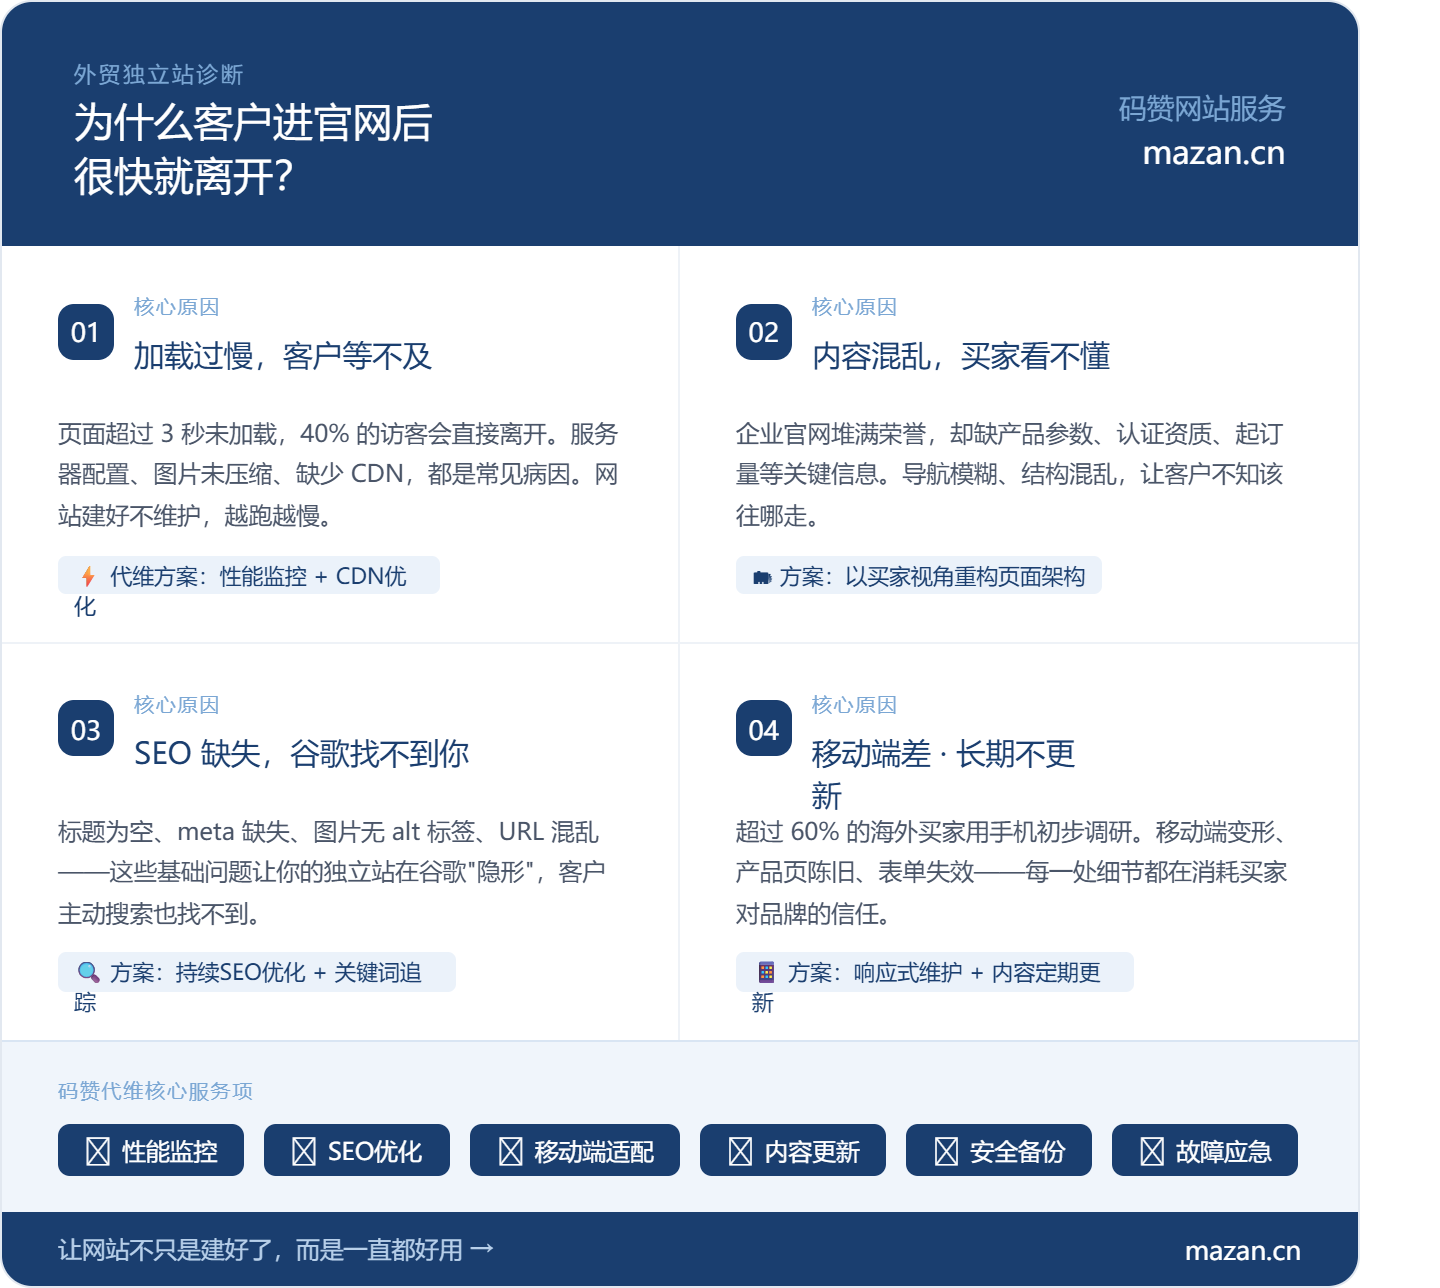1440x1288 pixels.
Task: Click the 核心原因 label above card 04
Action: (x=854, y=705)
